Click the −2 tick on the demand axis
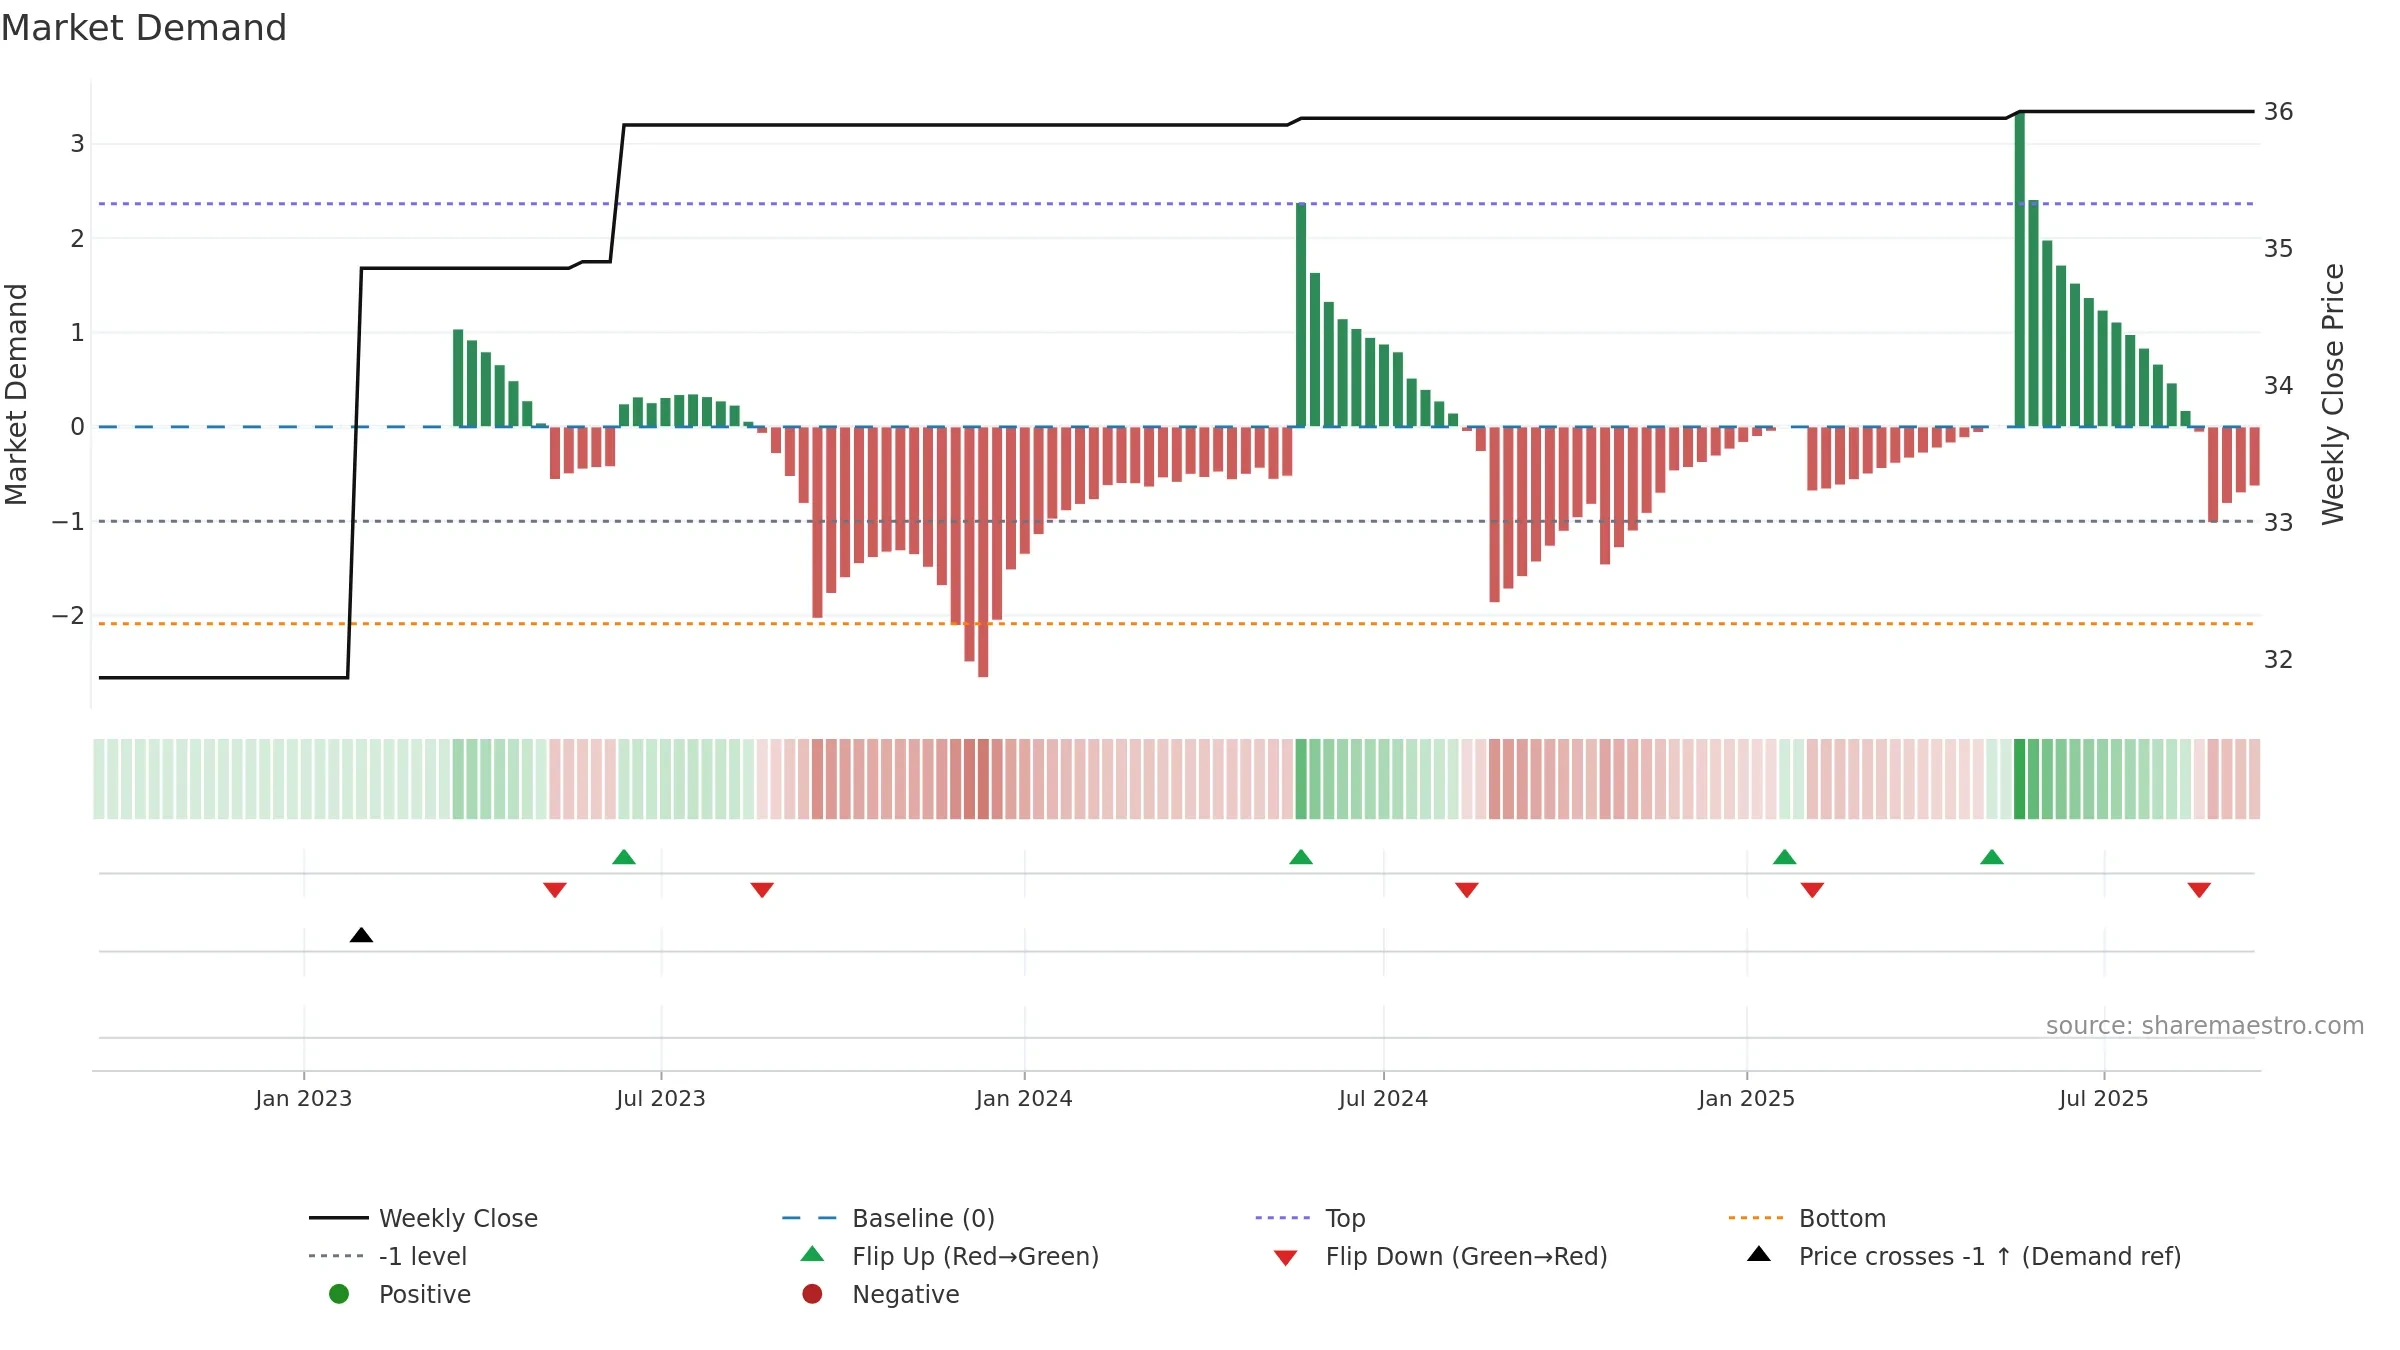The height and width of the screenshot is (1350, 2400). coord(68,616)
